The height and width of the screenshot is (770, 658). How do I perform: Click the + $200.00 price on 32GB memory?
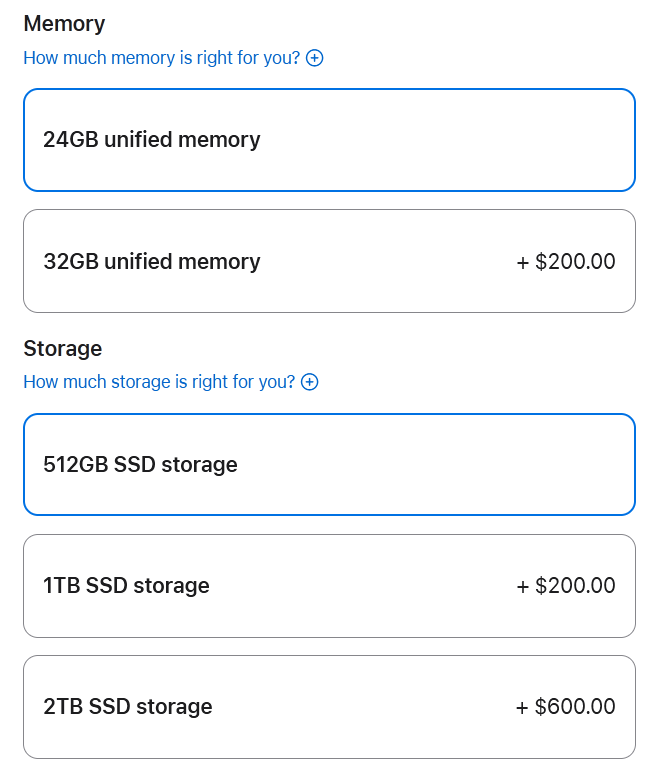[566, 261]
